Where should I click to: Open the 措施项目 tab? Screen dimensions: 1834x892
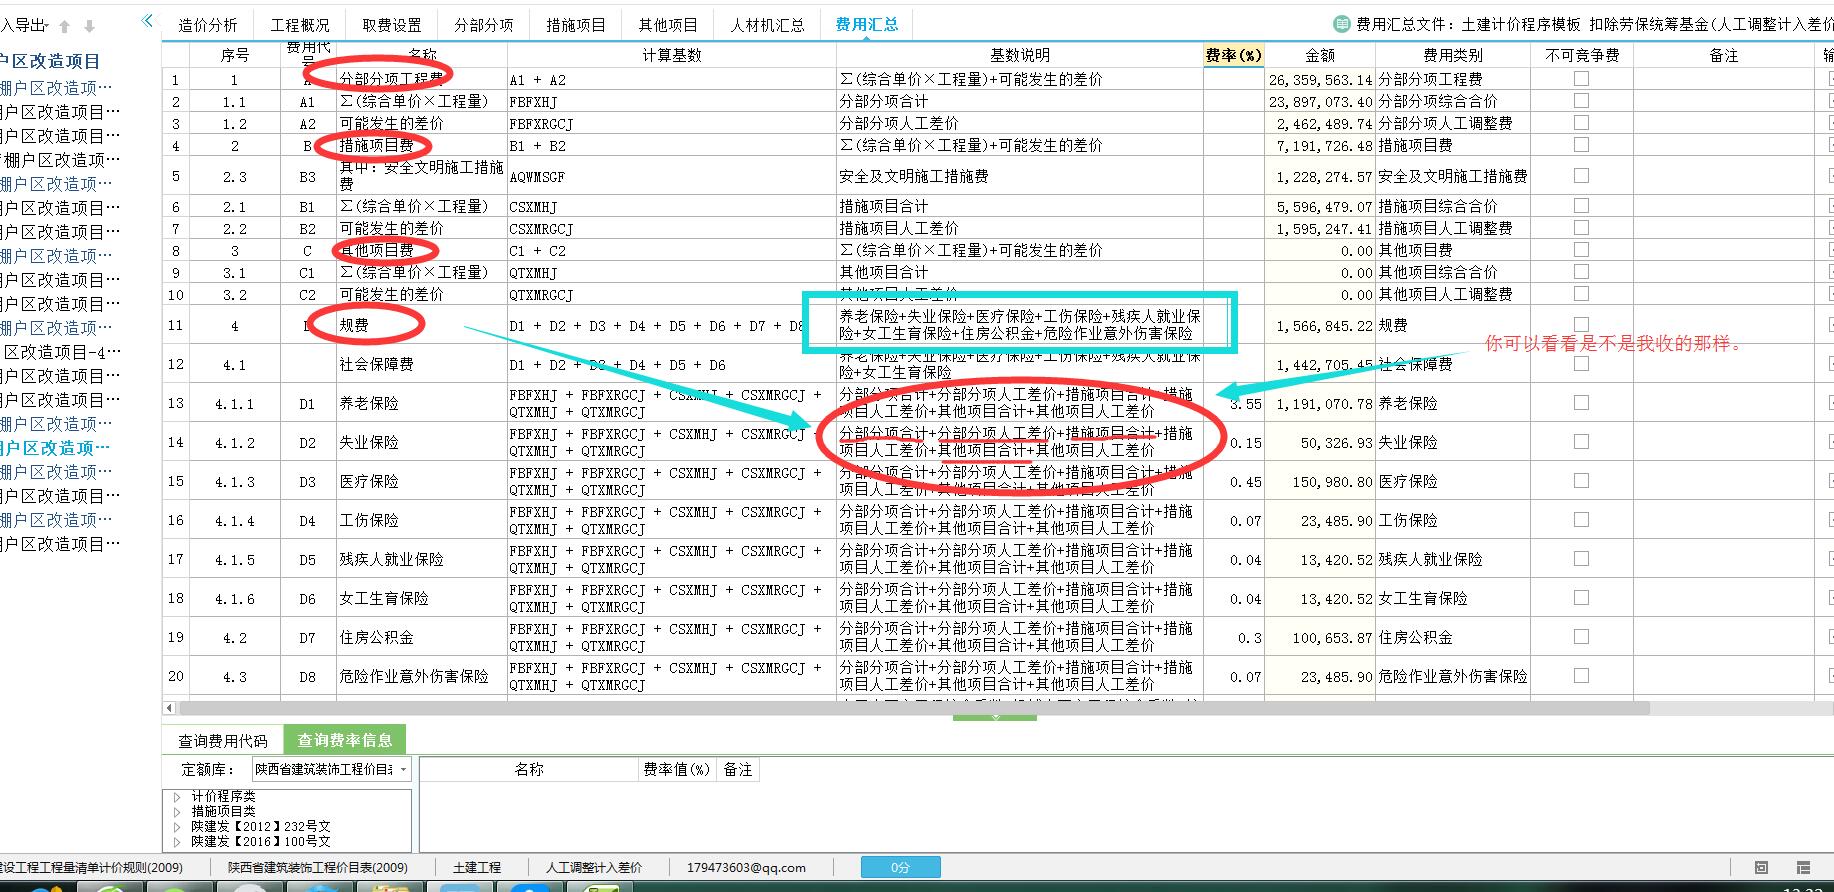(x=576, y=25)
